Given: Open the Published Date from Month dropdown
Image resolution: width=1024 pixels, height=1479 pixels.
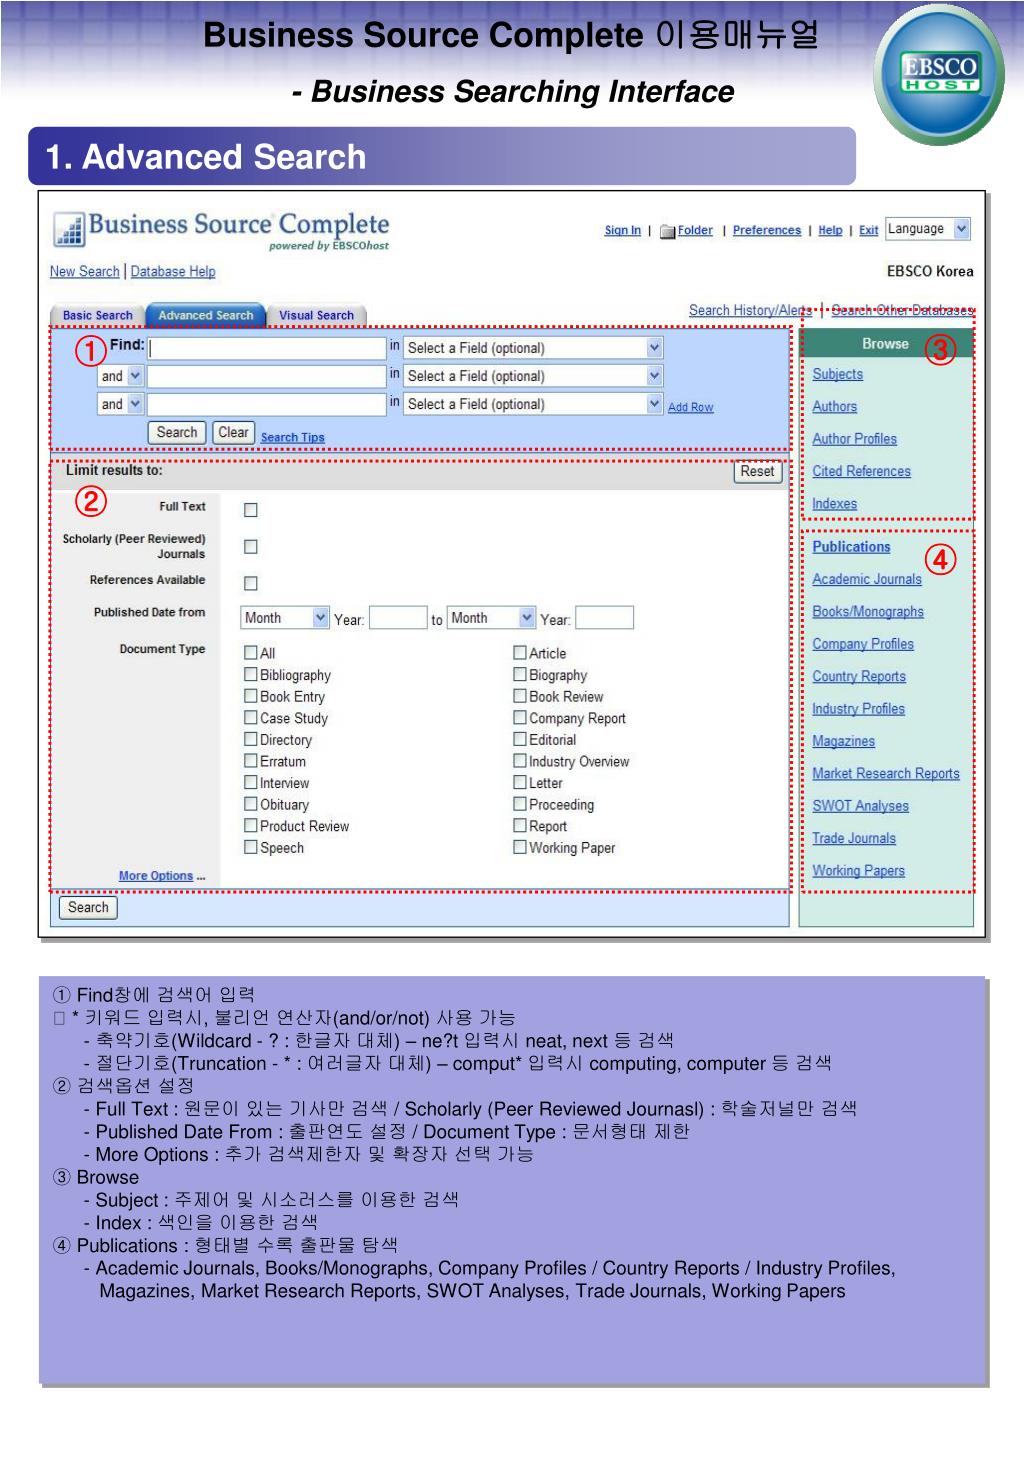Looking at the screenshot, I should click(x=285, y=618).
